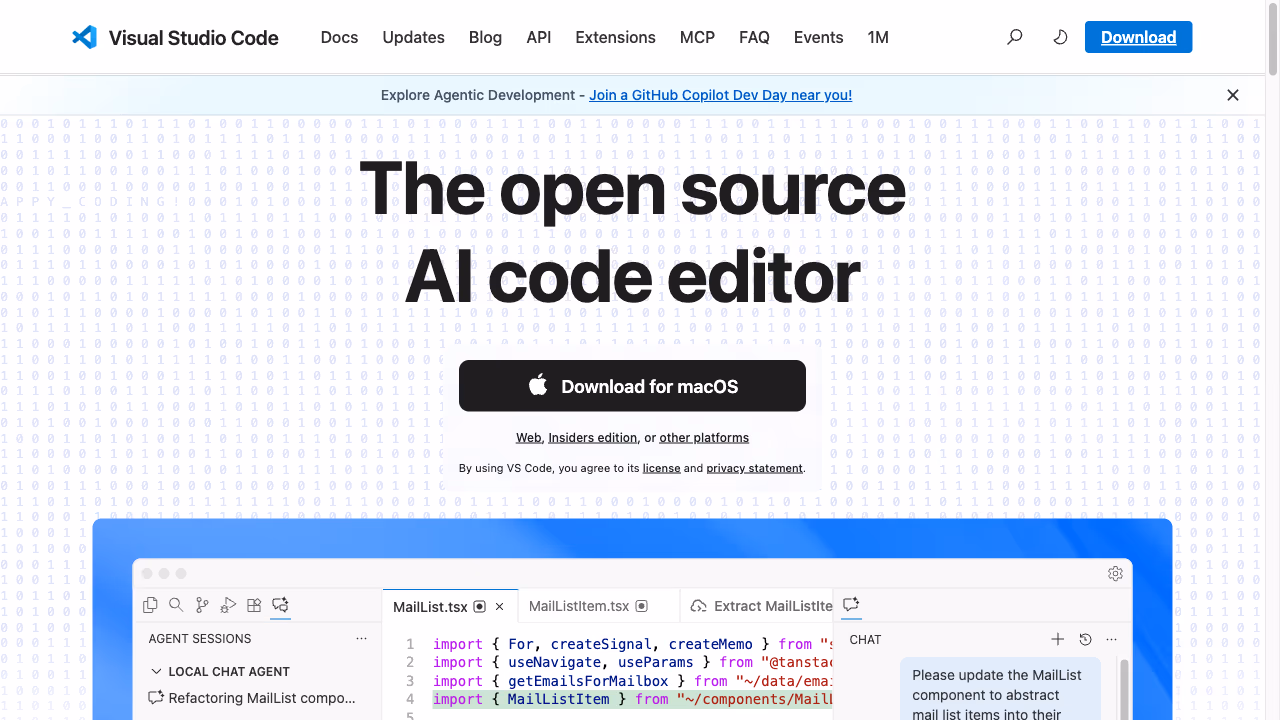Viewport: 1280px width, 720px height.
Task: Collapse the LOCAL CHAT AGENT section
Action: [x=156, y=672]
